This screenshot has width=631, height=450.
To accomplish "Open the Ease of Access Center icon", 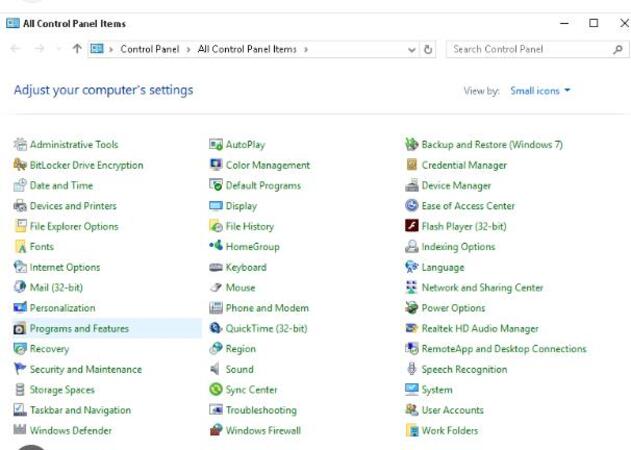I will click(412, 206).
